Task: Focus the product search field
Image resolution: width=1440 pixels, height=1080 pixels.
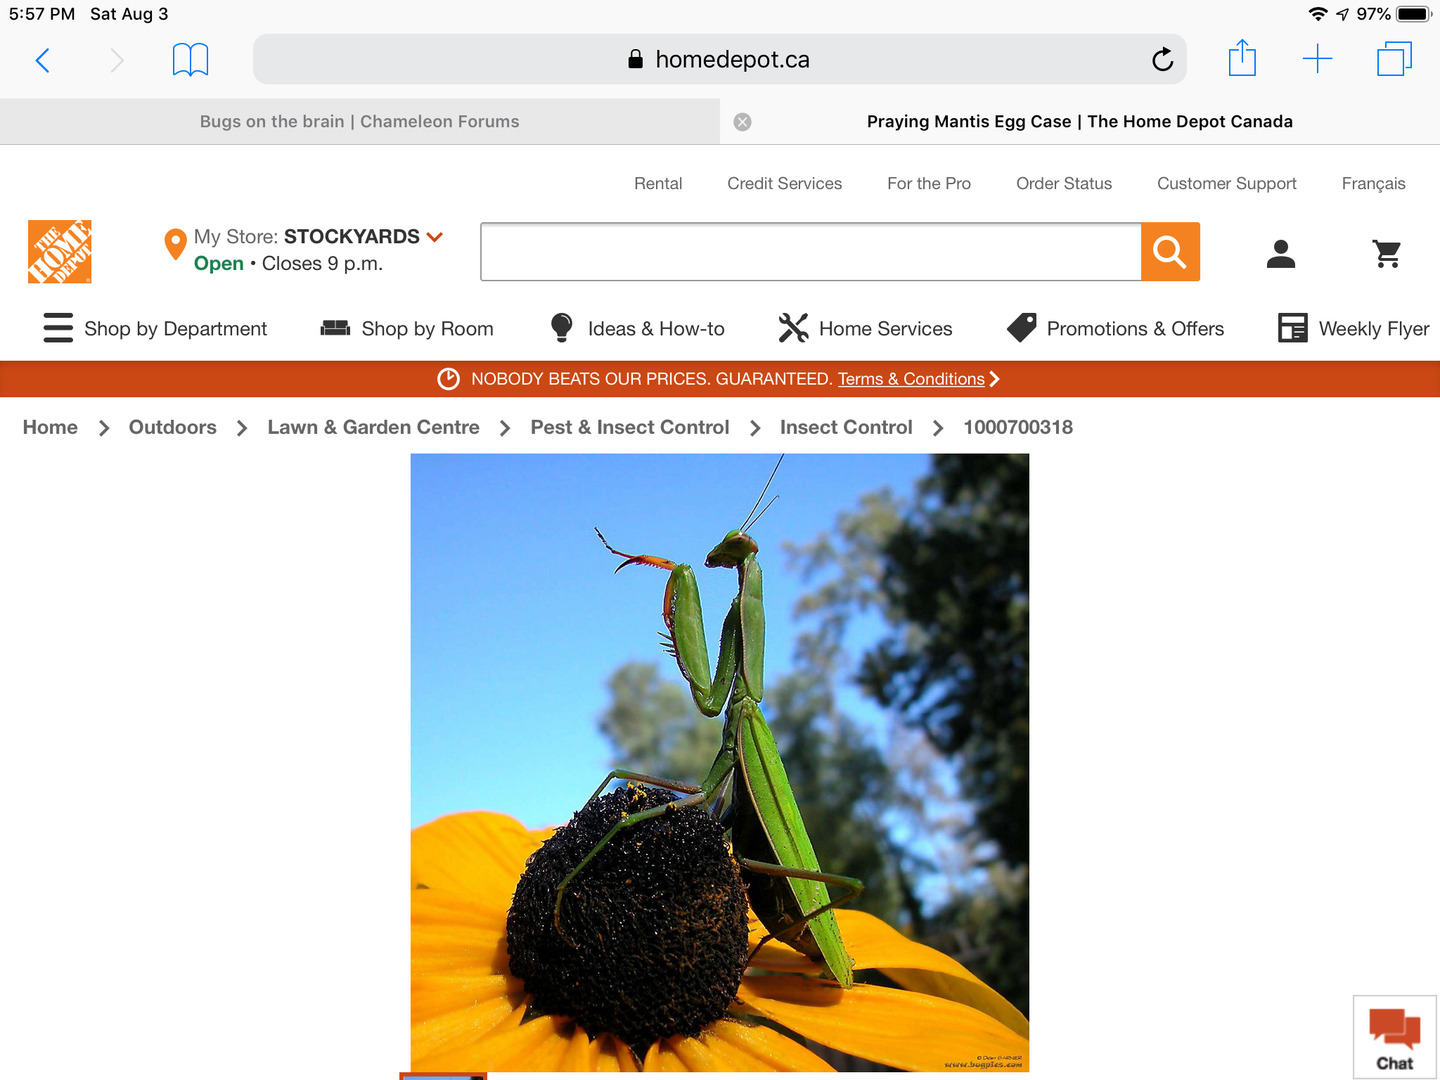Action: click(x=810, y=252)
